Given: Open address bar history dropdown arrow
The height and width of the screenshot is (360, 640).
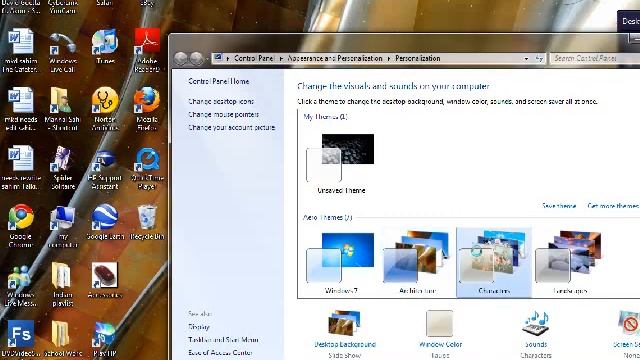Looking at the screenshot, I should coord(527,59).
